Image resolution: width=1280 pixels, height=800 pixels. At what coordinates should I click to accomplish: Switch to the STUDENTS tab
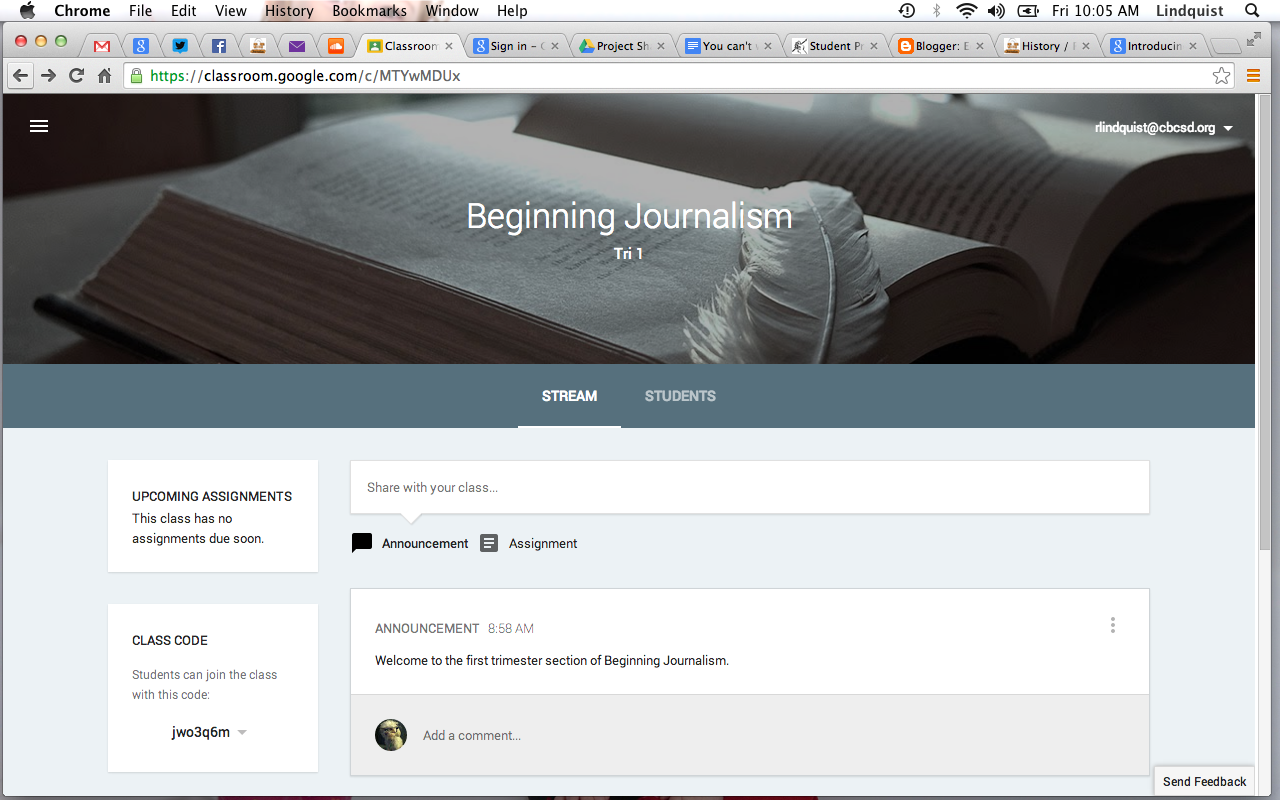pyautogui.click(x=680, y=396)
